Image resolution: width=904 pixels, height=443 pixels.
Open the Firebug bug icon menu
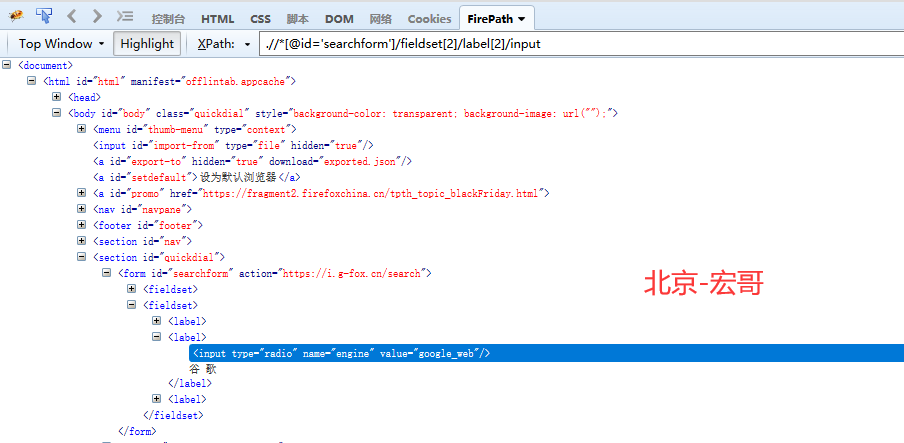(x=16, y=16)
